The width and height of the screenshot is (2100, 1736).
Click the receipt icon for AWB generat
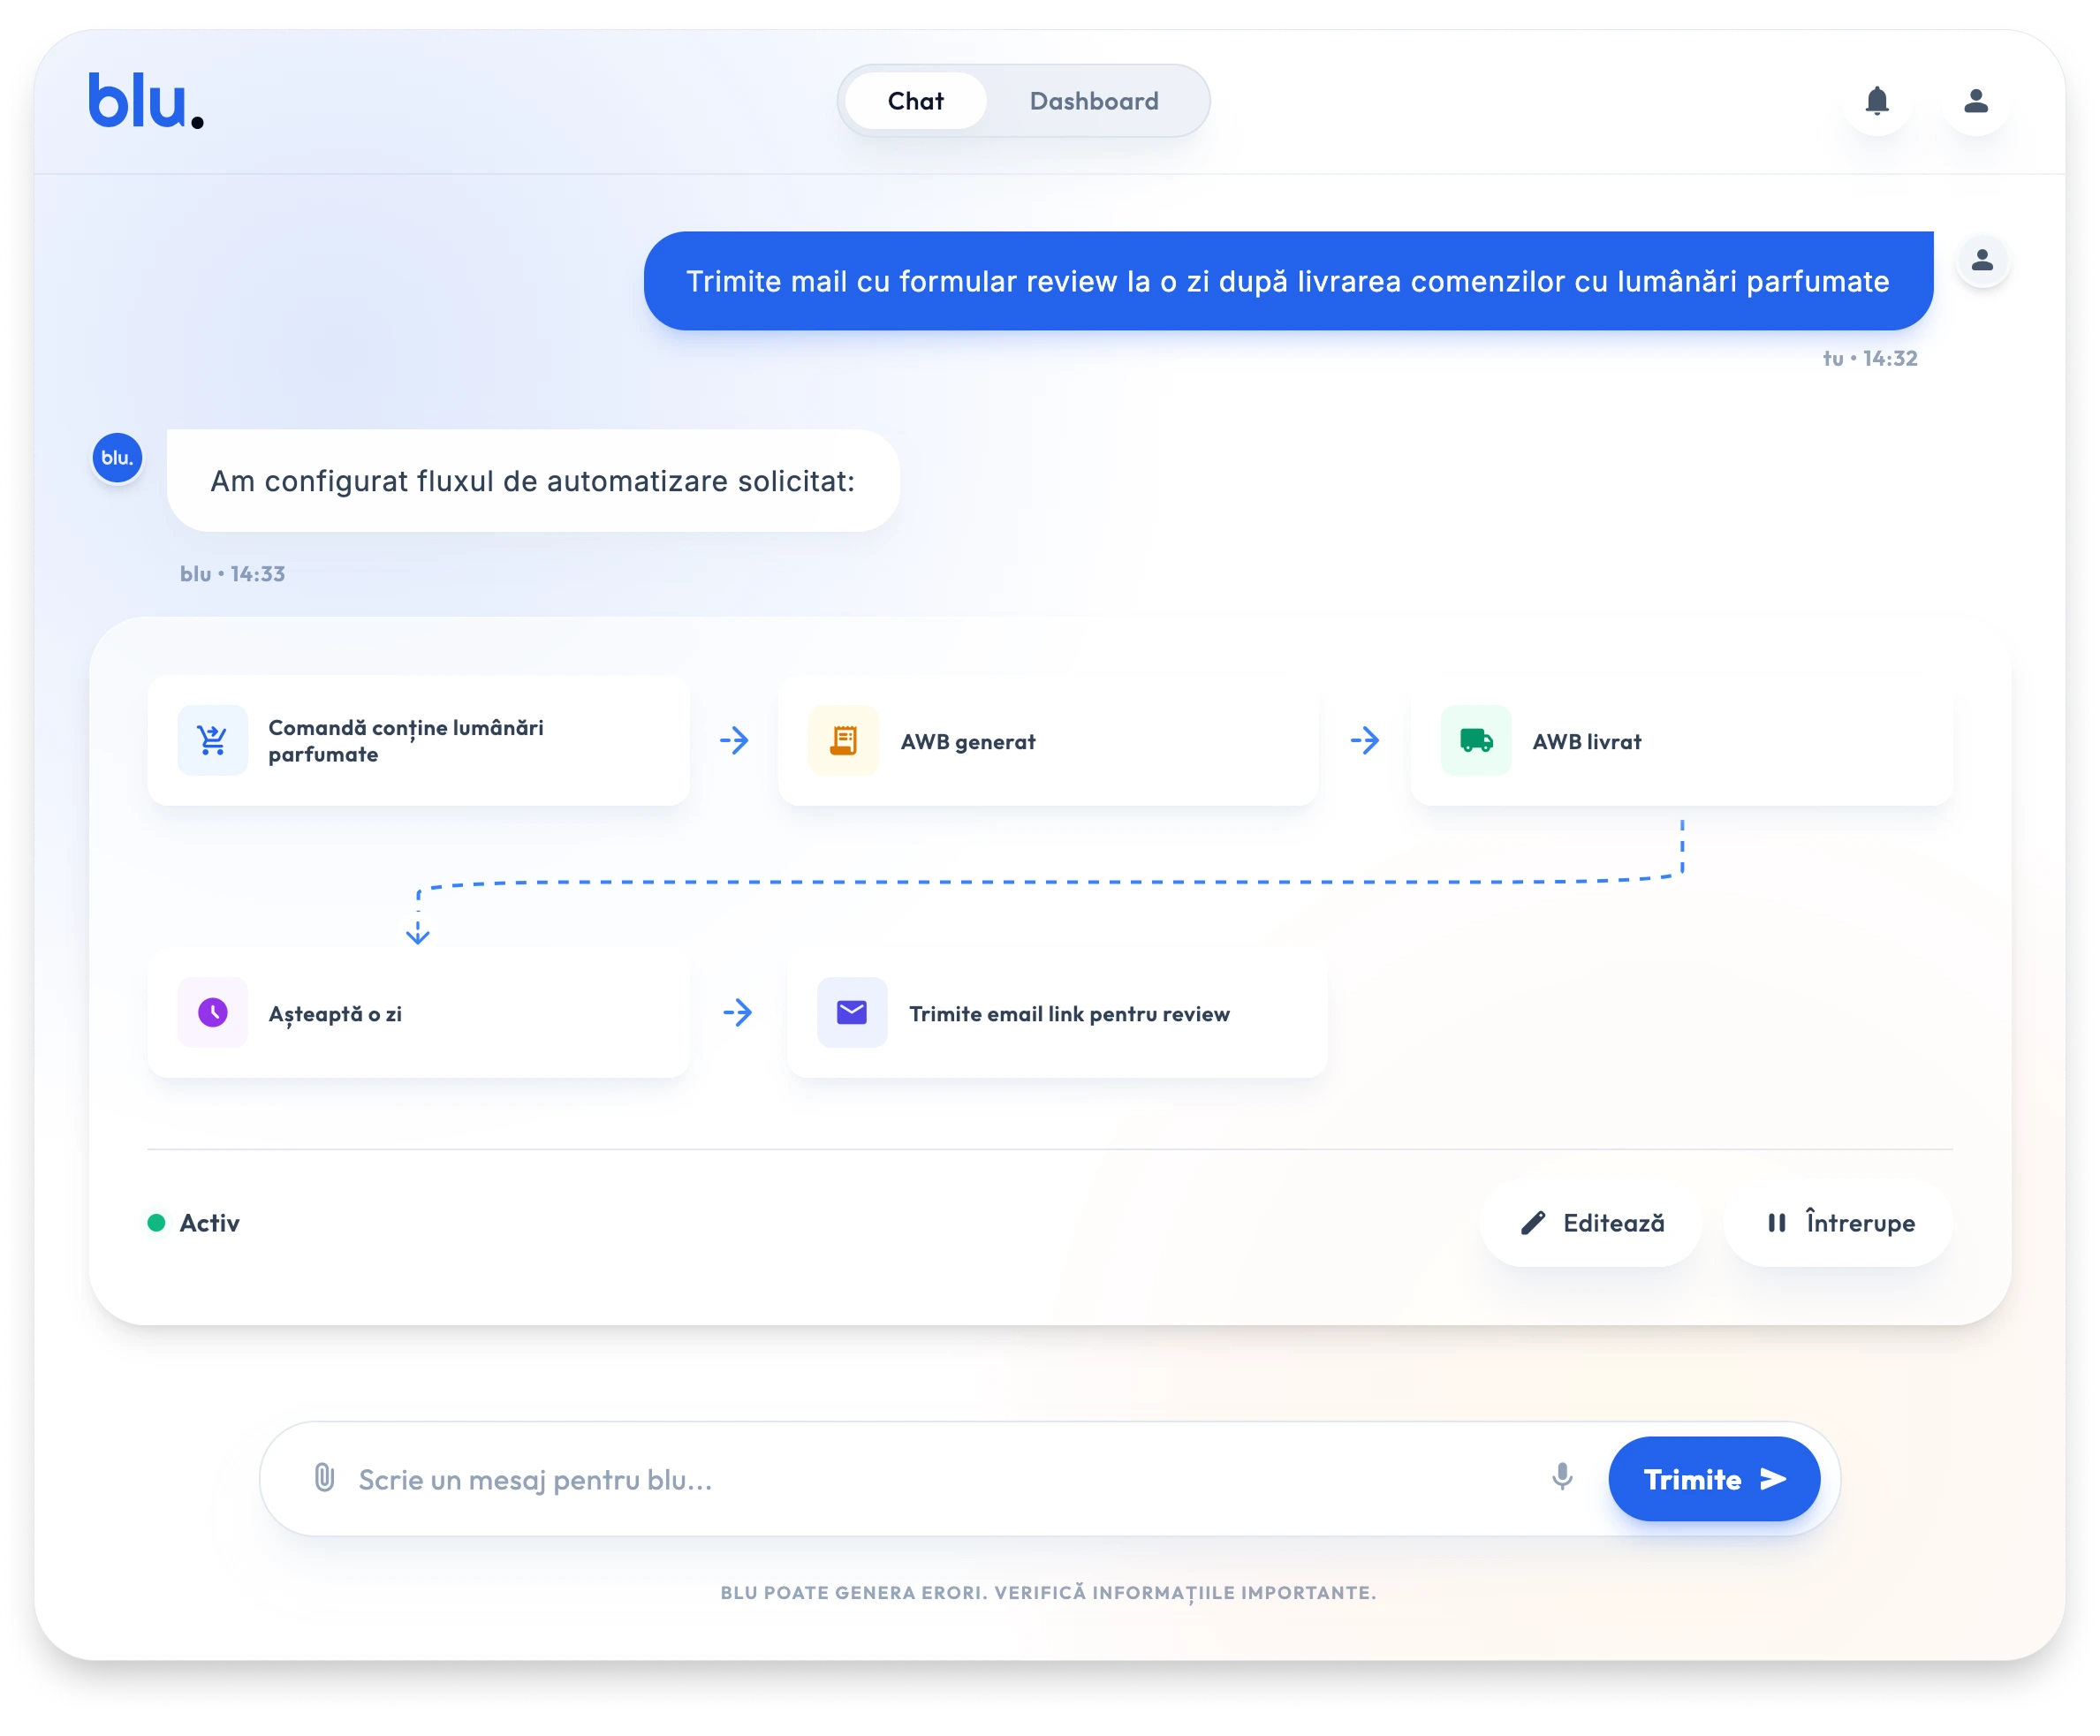pyautogui.click(x=845, y=740)
